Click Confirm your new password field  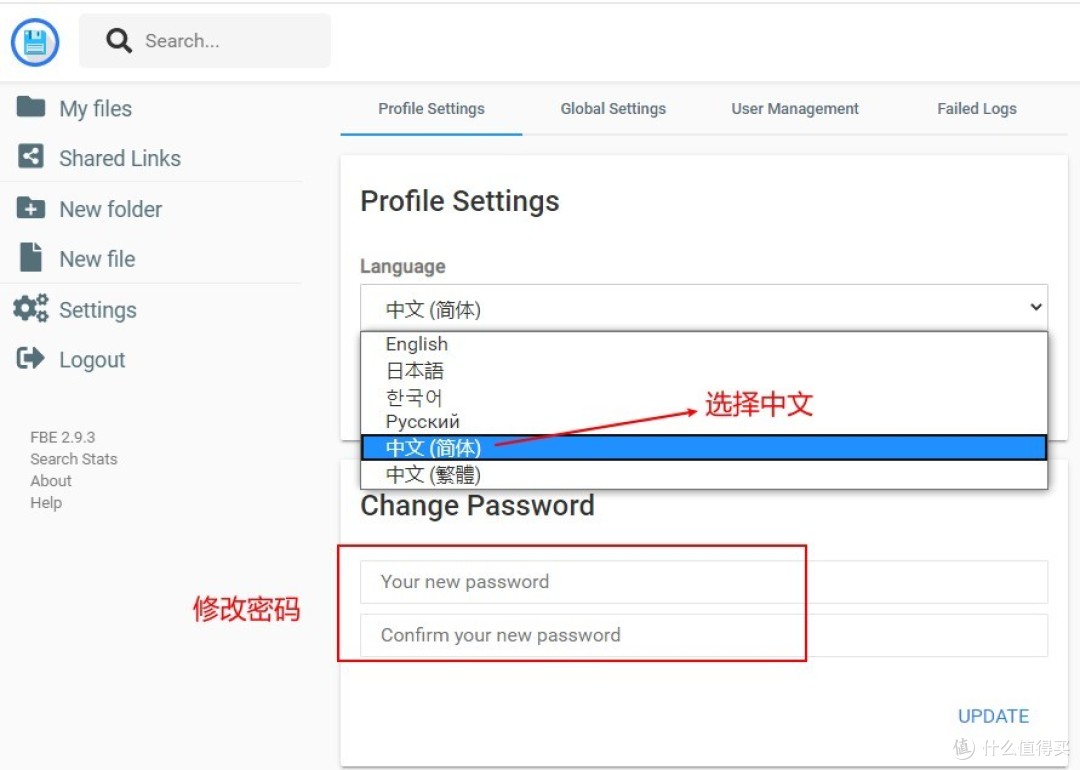point(704,635)
